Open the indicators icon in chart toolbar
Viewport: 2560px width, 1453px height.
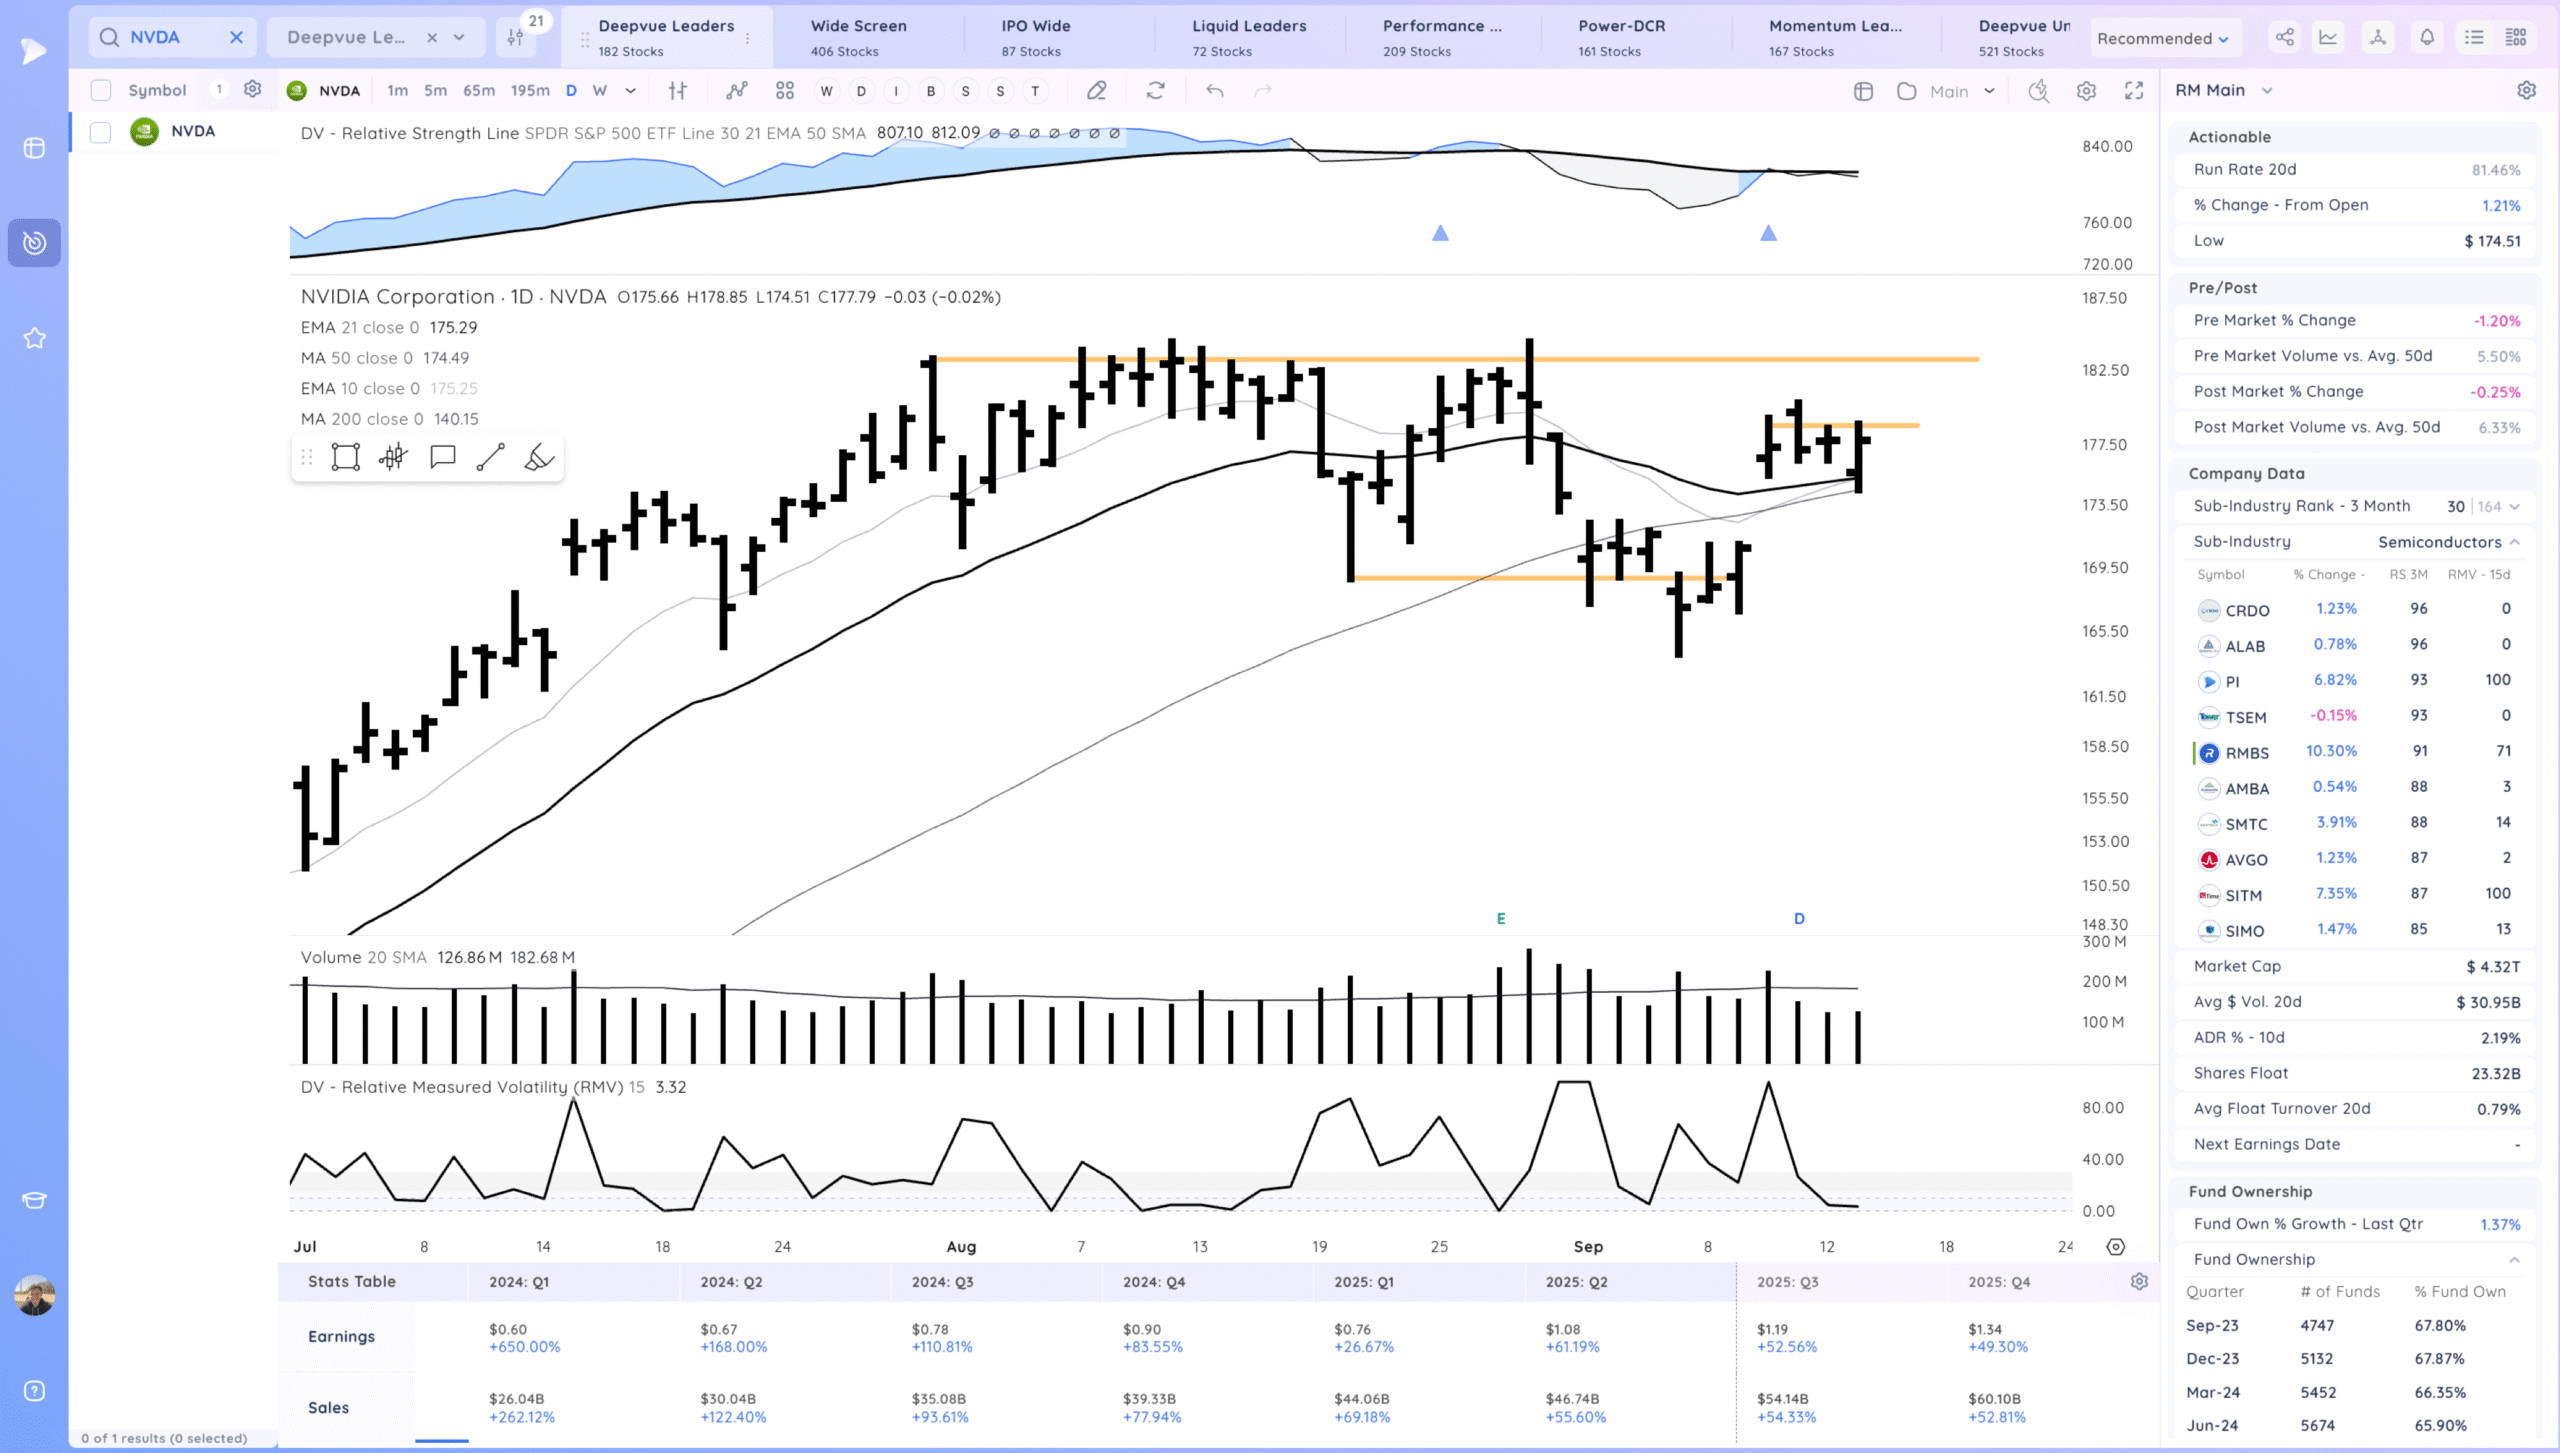coord(737,91)
